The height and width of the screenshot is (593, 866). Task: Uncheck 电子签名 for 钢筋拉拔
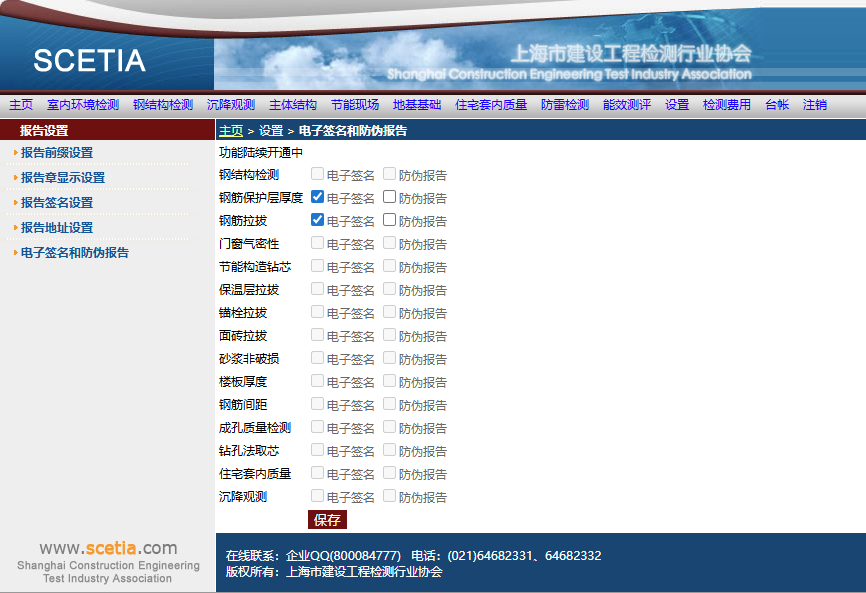tap(317, 220)
